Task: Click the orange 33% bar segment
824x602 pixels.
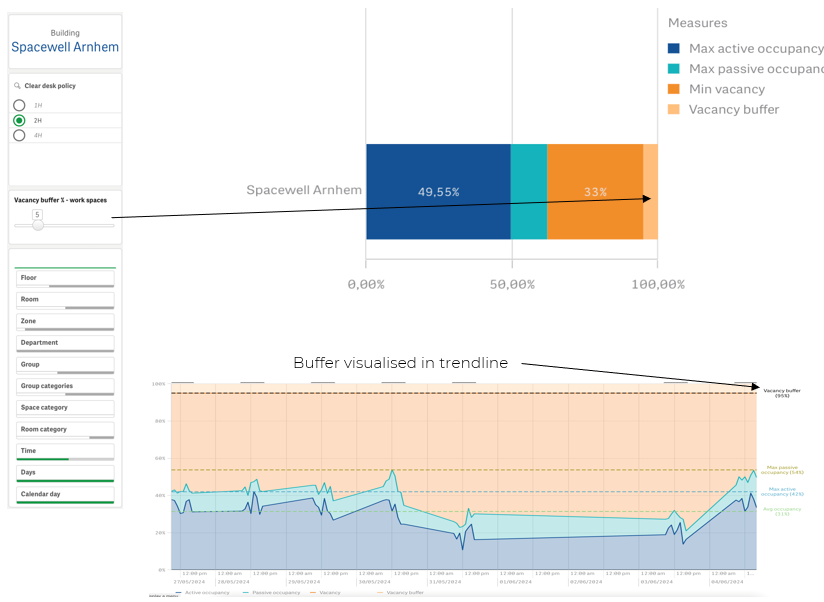Action: click(595, 192)
